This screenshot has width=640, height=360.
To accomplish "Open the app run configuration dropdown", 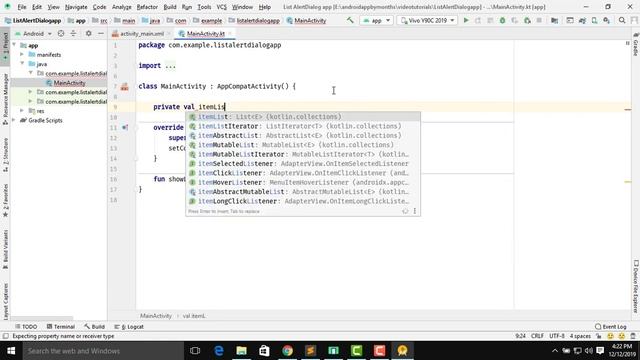I will (376, 20).
